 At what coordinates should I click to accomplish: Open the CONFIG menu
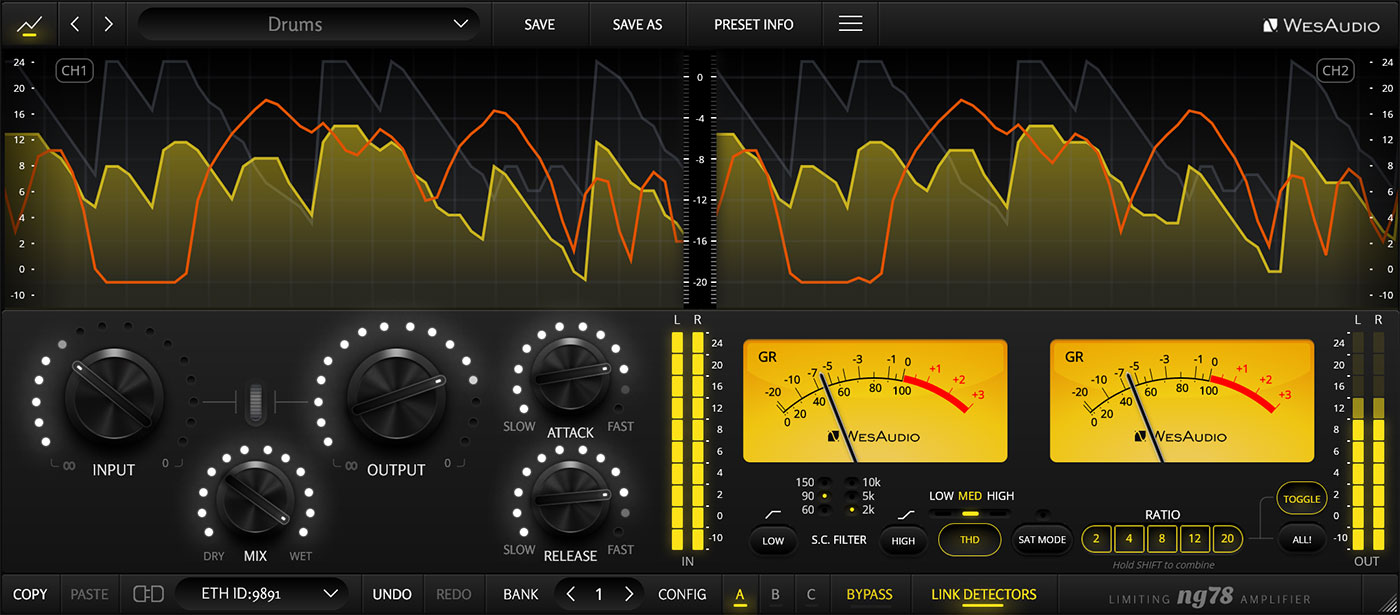point(682,594)
